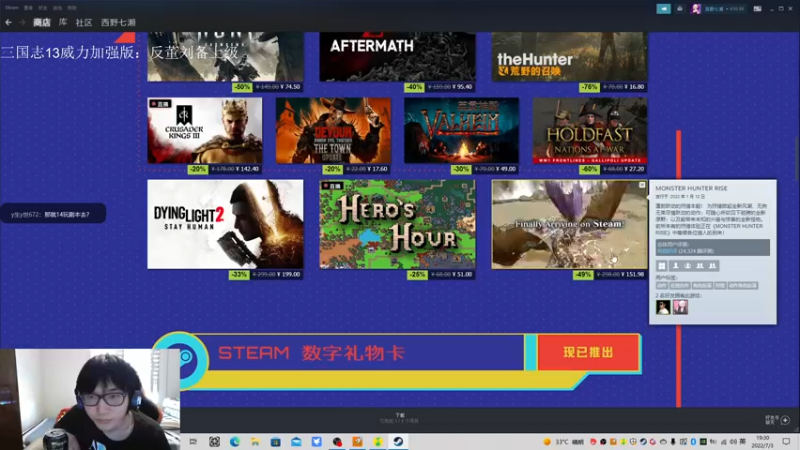Click the Windows platform icon in hover popup
Image resolution: width=800 pixels, height=450 pixels.
[662, 266]
